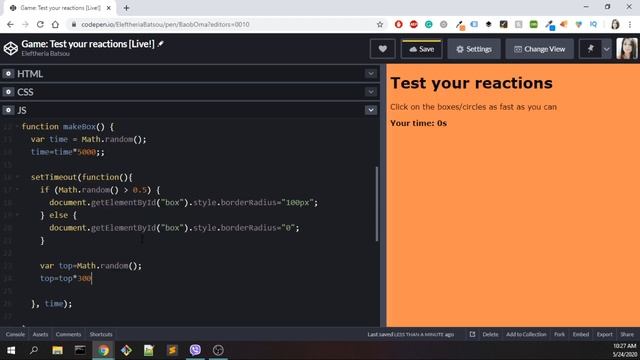Viewport: 640px width, 360px height.
Task: Click the AdBlock extension icon
Action: 413,24
